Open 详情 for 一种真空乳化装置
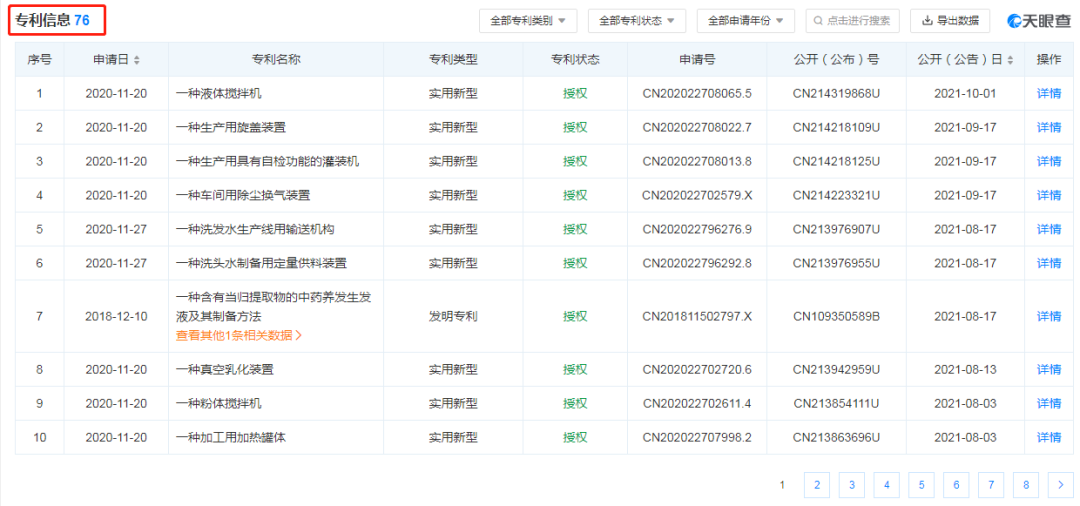This screenshot has width=1080, height=506. 1049,370
